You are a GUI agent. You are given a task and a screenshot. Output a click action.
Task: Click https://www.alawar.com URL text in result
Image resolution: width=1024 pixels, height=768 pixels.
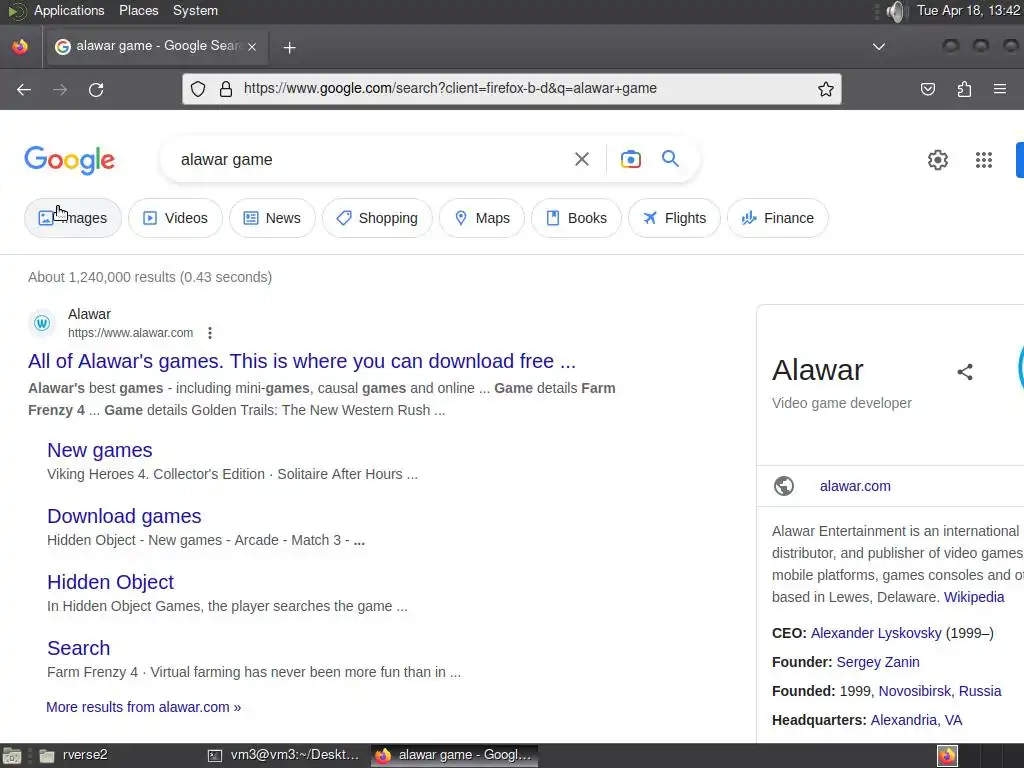[x=131, y=333]
